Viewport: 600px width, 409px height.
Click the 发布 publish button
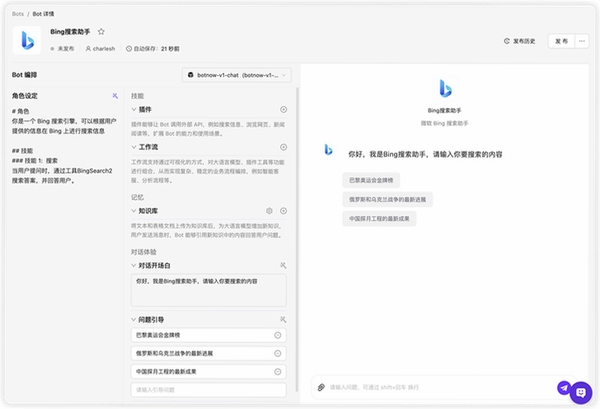tap(561, 41)
